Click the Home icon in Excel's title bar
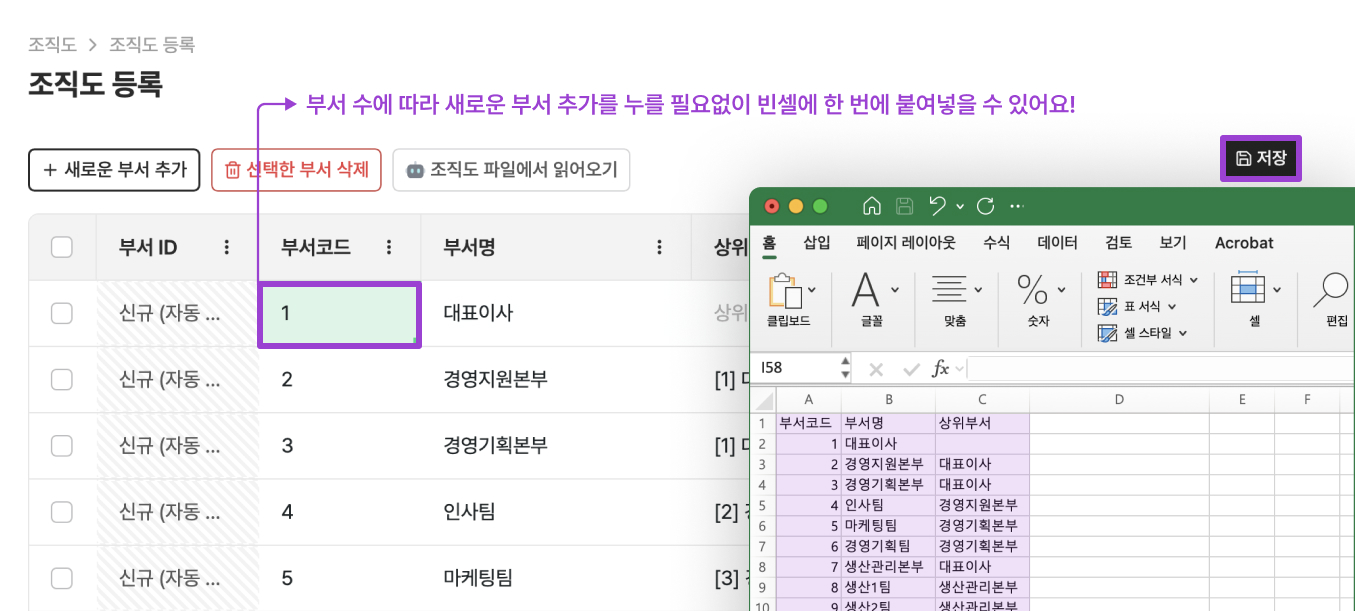The width and height of the screenshot is (1355, 611). (870, 206)
